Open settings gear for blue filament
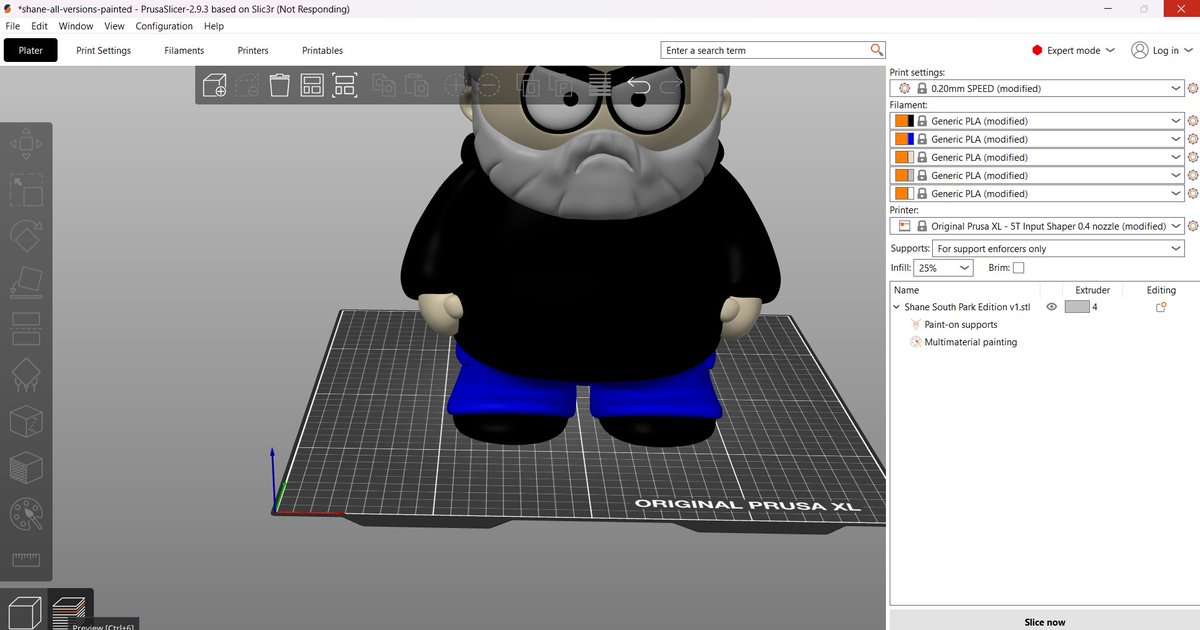This screenshot has width=1200, height=630. [1191, 139]
